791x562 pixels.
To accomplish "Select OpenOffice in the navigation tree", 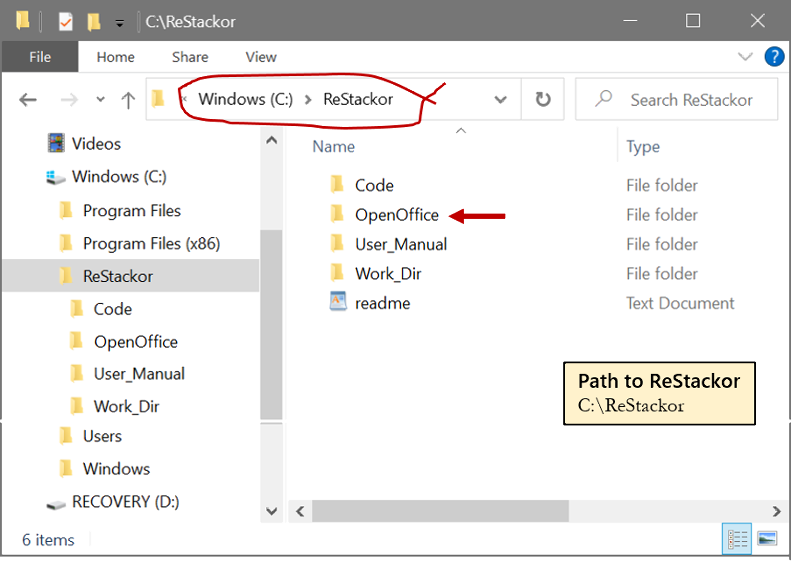I will 136,342.
